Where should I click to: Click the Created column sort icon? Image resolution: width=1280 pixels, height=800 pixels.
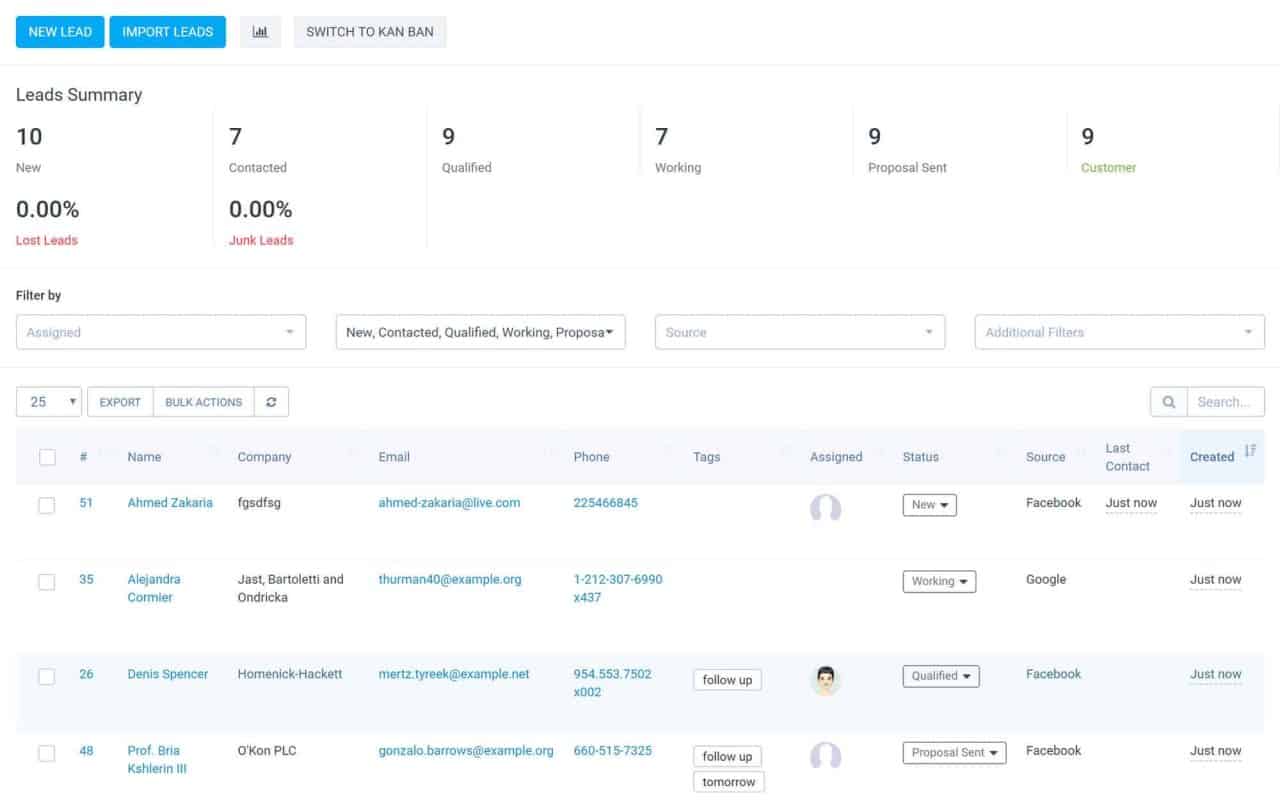(x=1249, y=452)
